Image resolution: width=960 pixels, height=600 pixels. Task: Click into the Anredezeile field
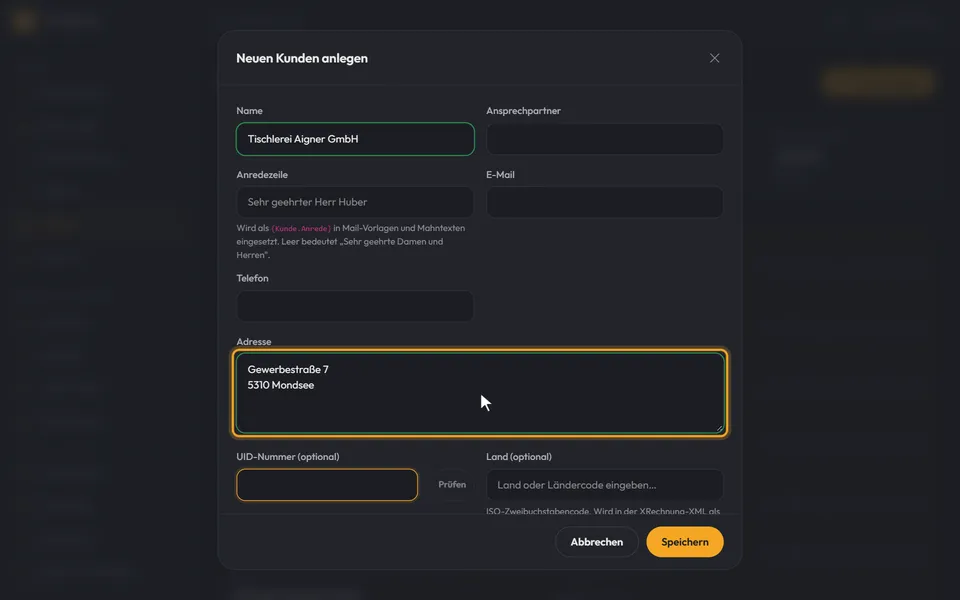355,202
